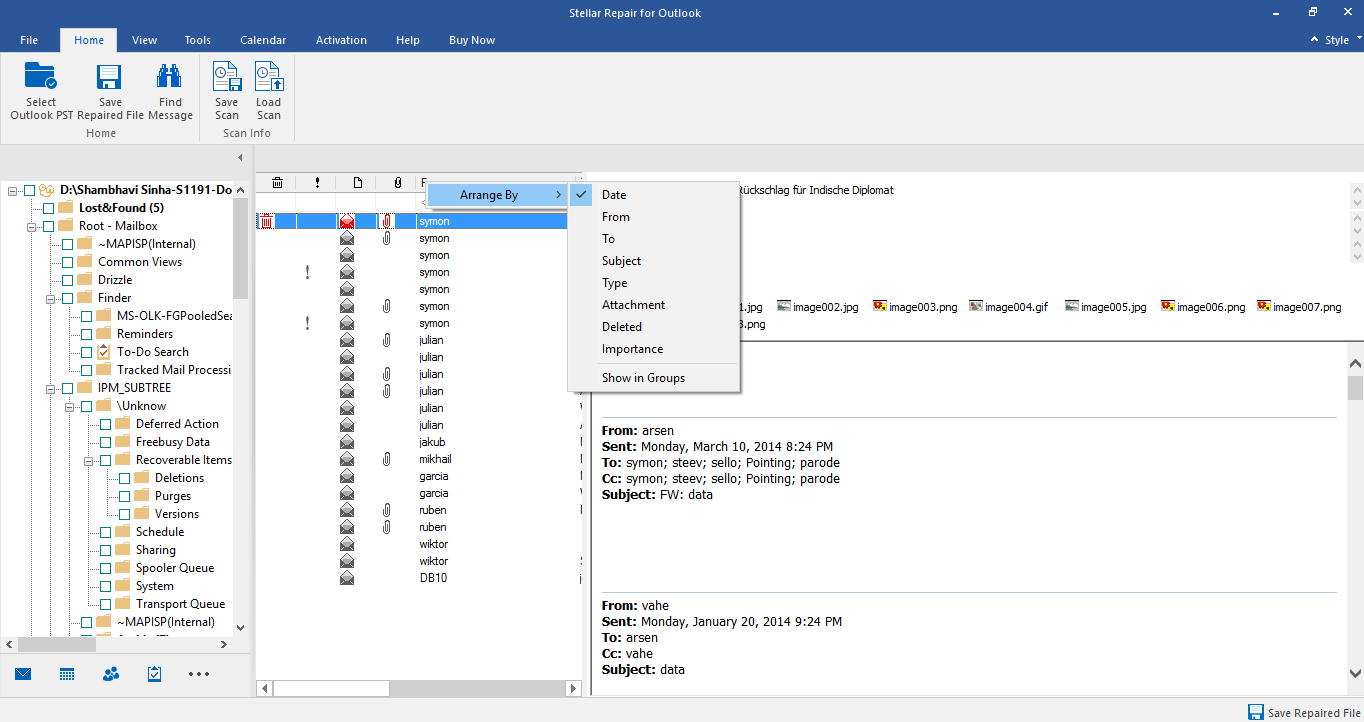Viewport: 1364px width, 722px height.
Task: Check the Lost&Found folder checkbox
Action: pyautogui.click(x=48, y=208)
